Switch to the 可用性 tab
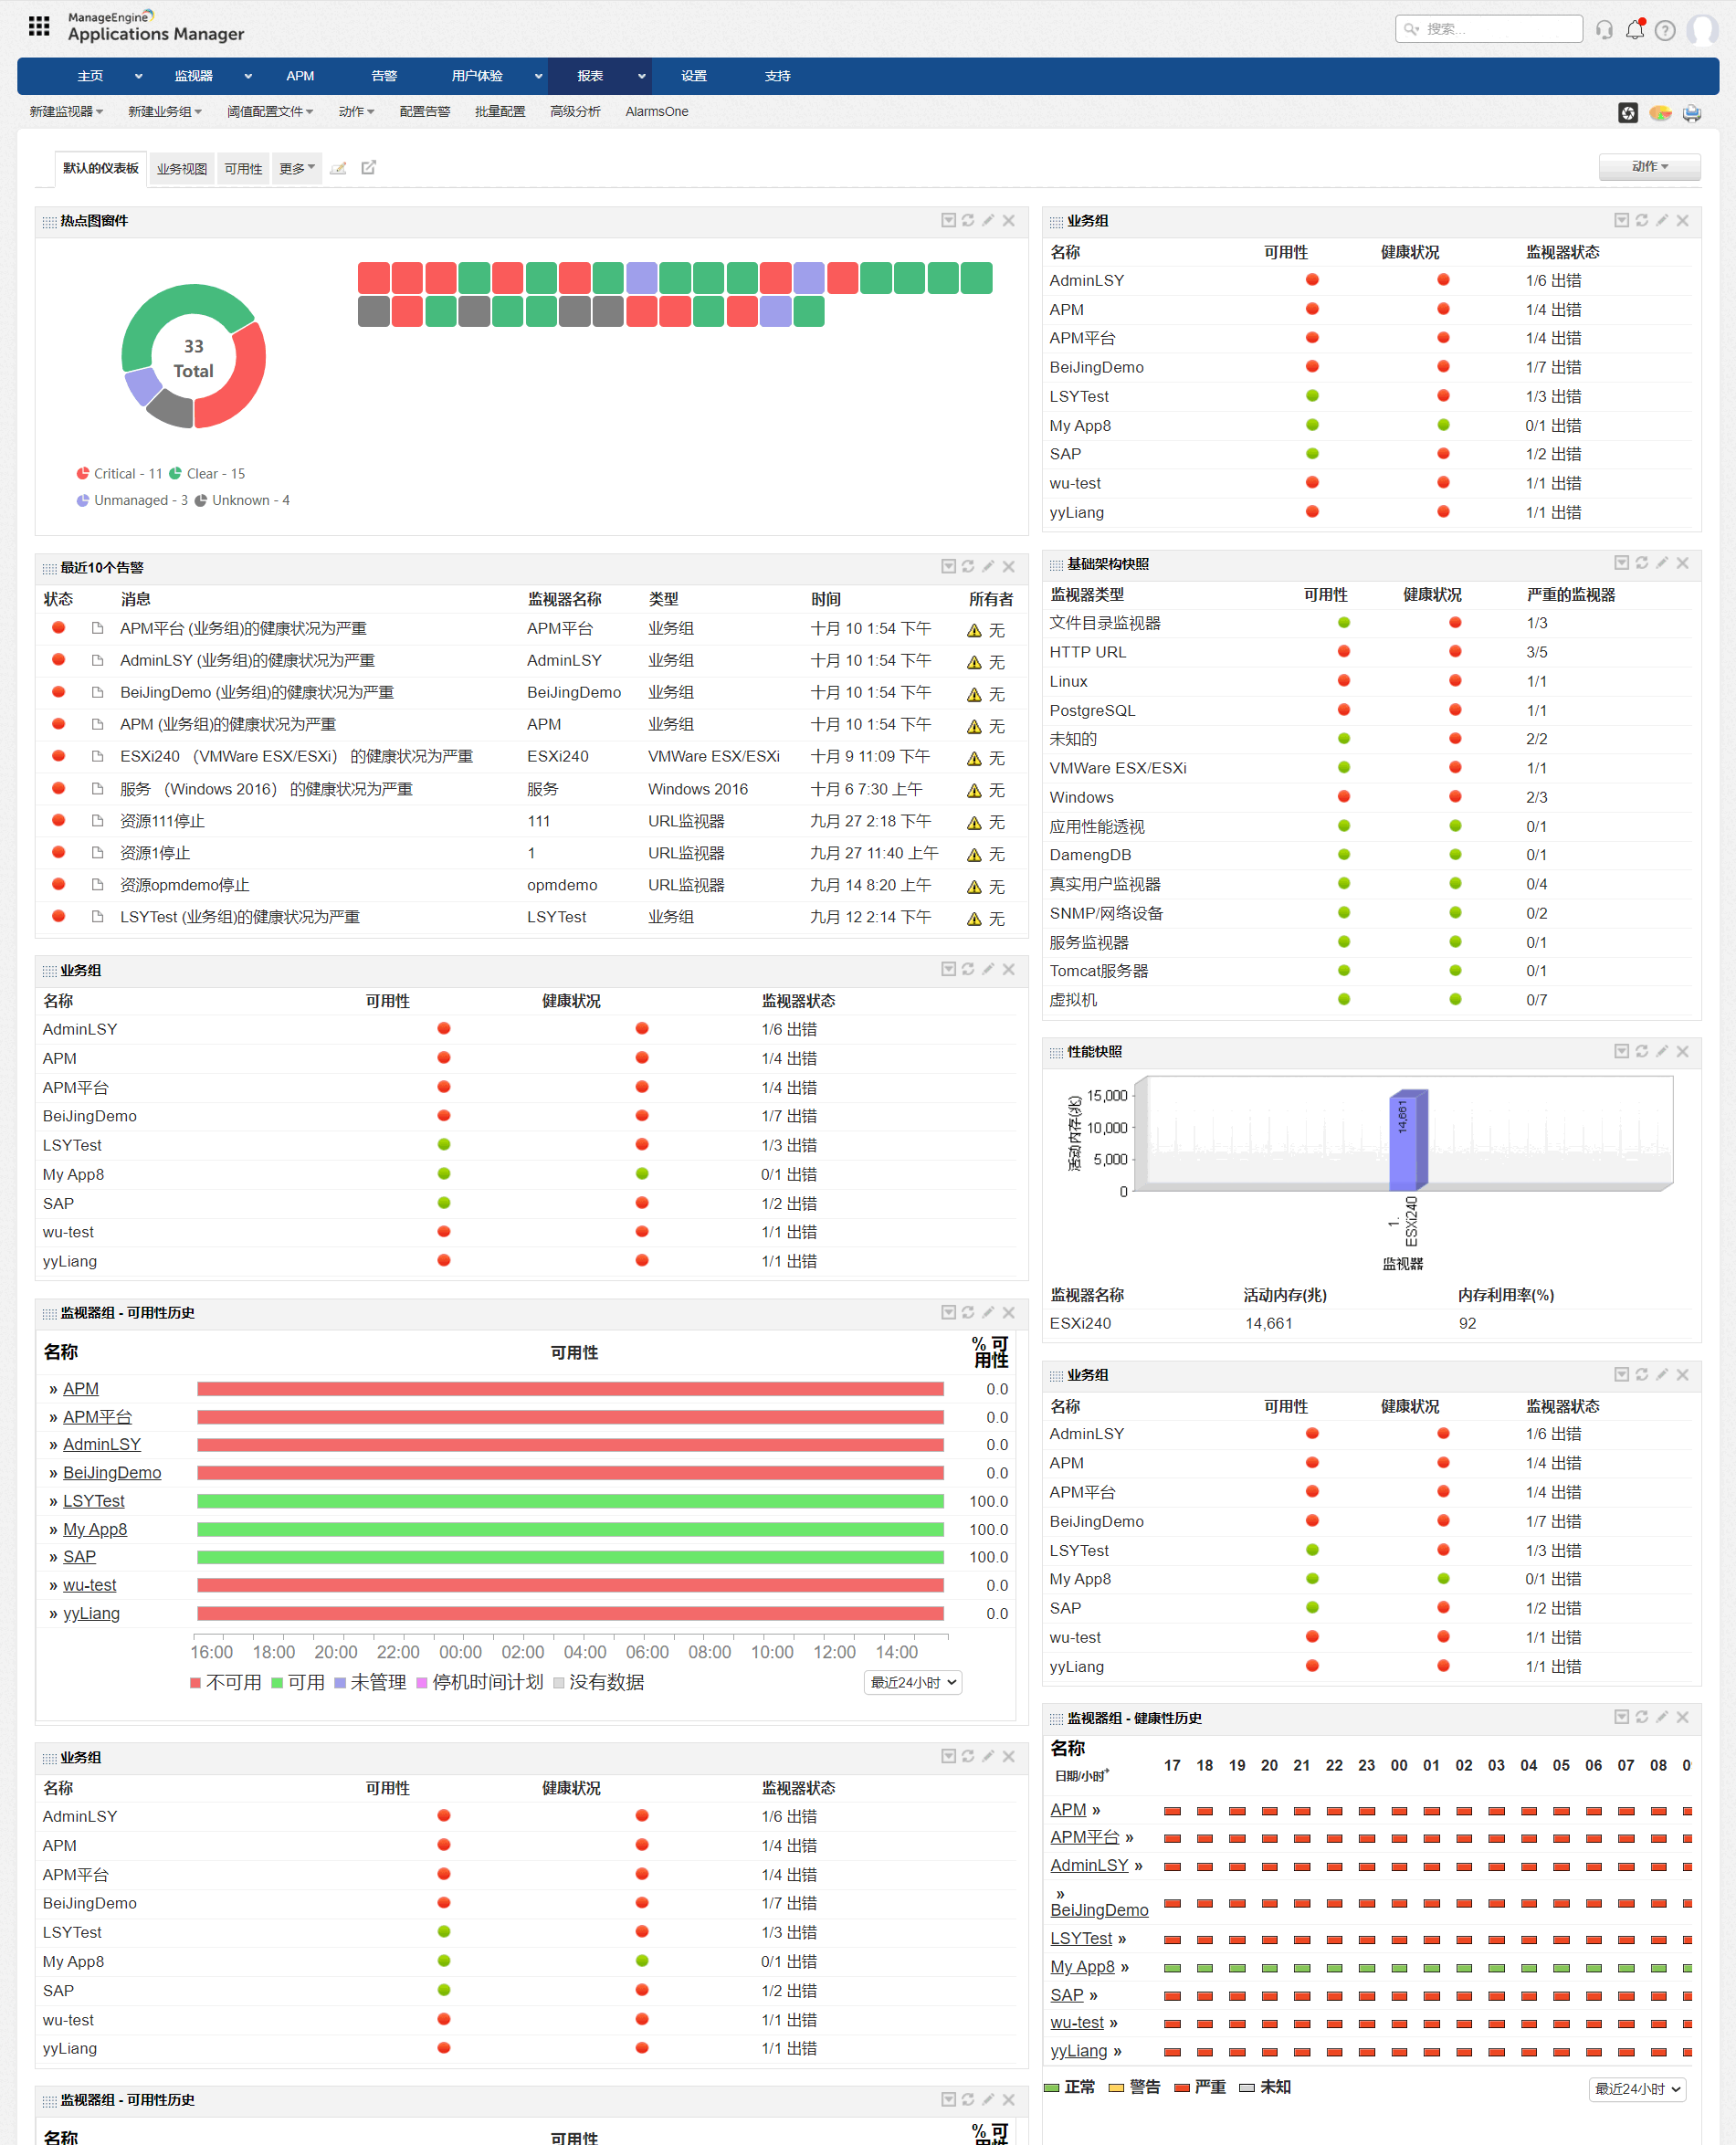 point(243,169)
